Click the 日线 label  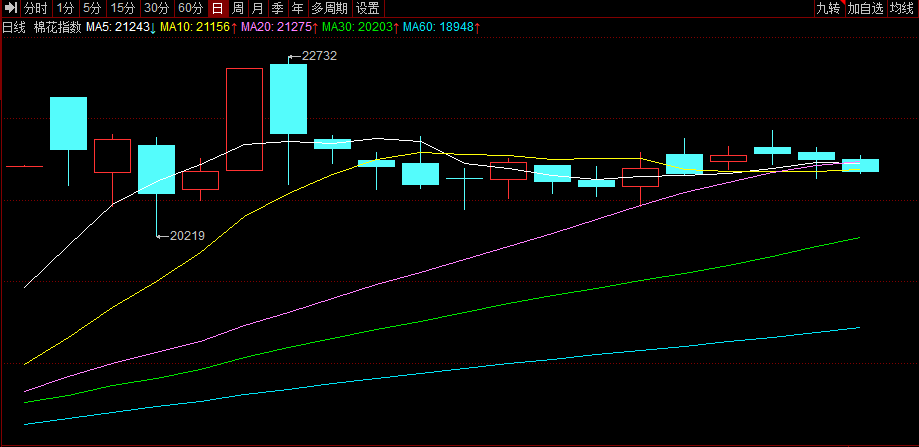click(15, 27)
